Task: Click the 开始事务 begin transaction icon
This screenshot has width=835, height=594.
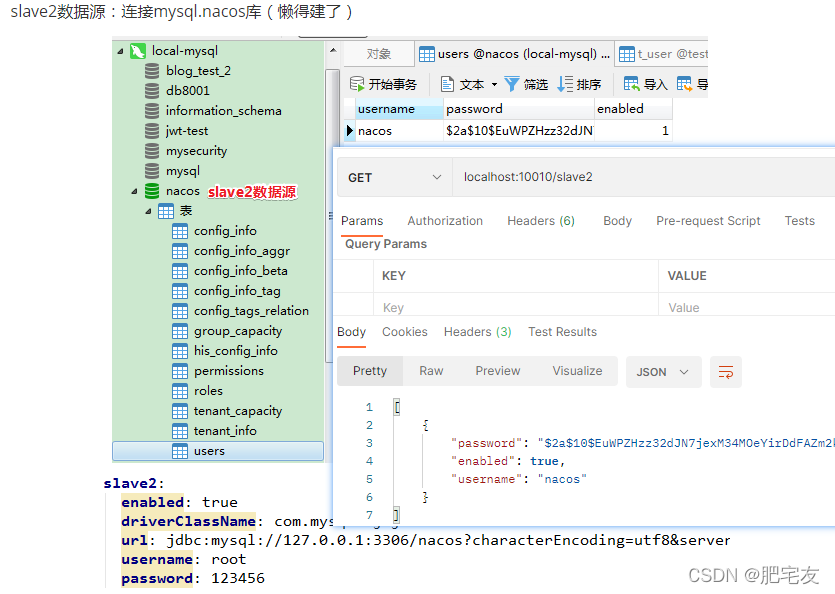Action: (x=357, y=84)
